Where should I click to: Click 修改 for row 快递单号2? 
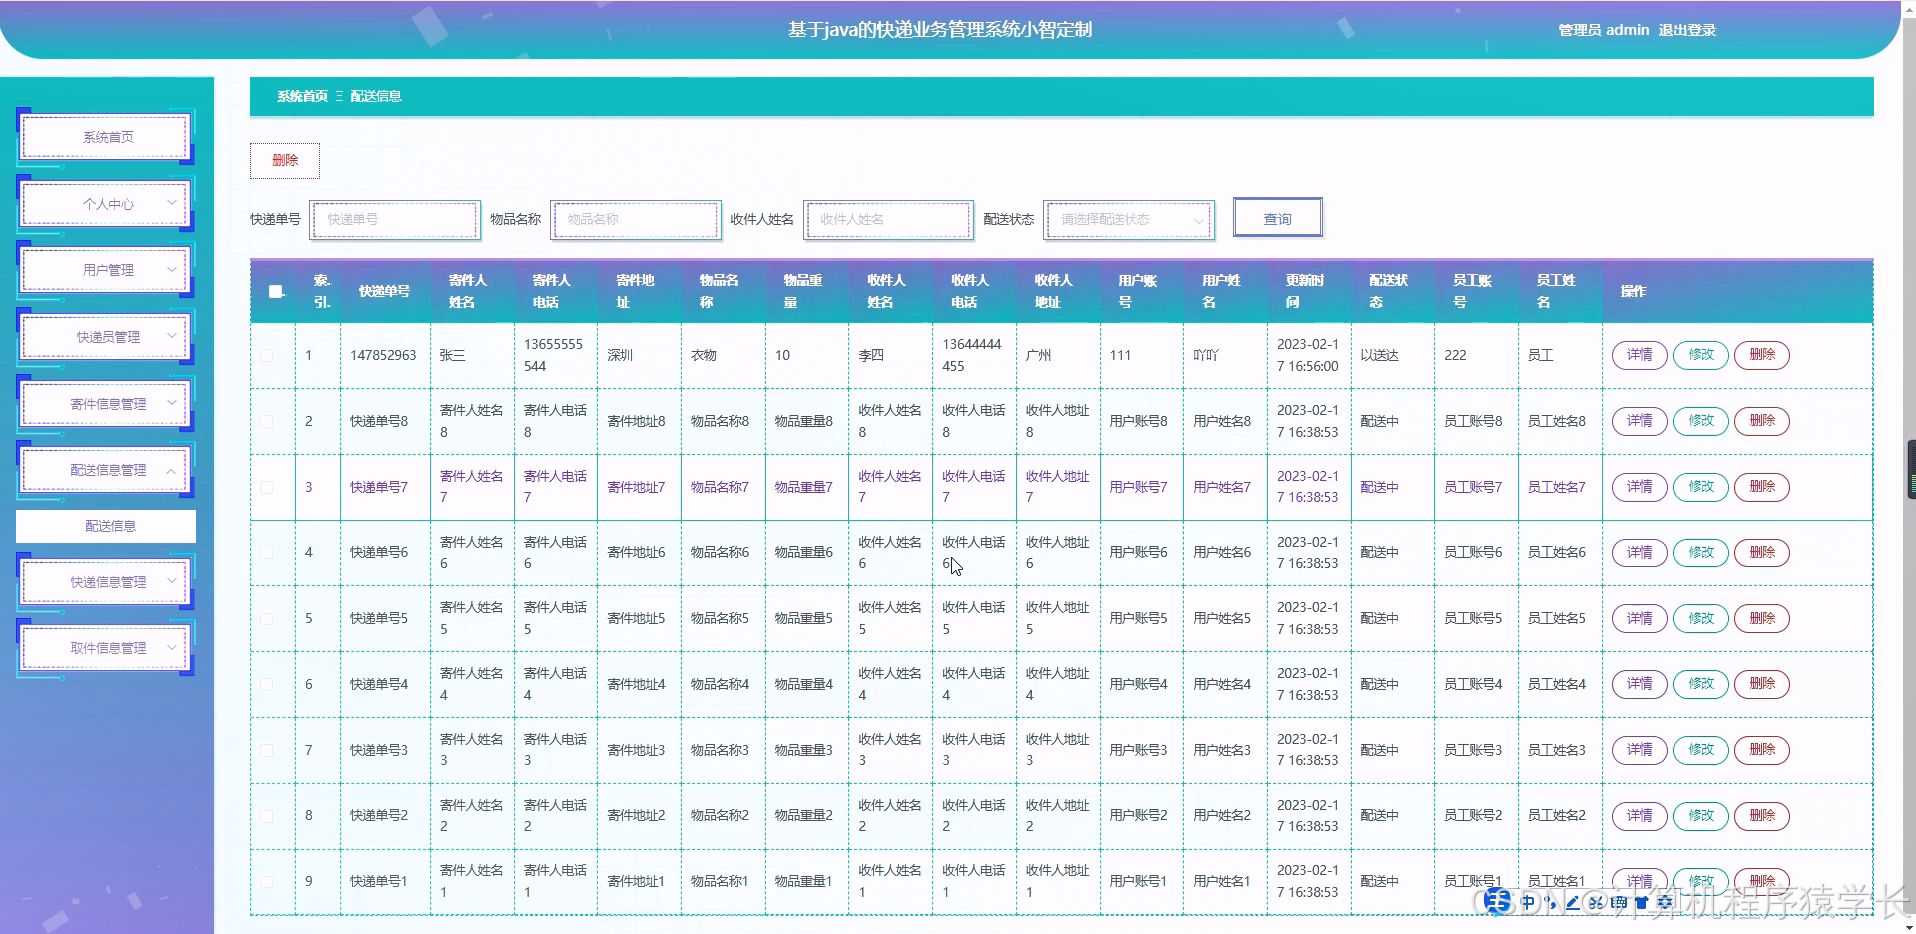pos(1701,815)
